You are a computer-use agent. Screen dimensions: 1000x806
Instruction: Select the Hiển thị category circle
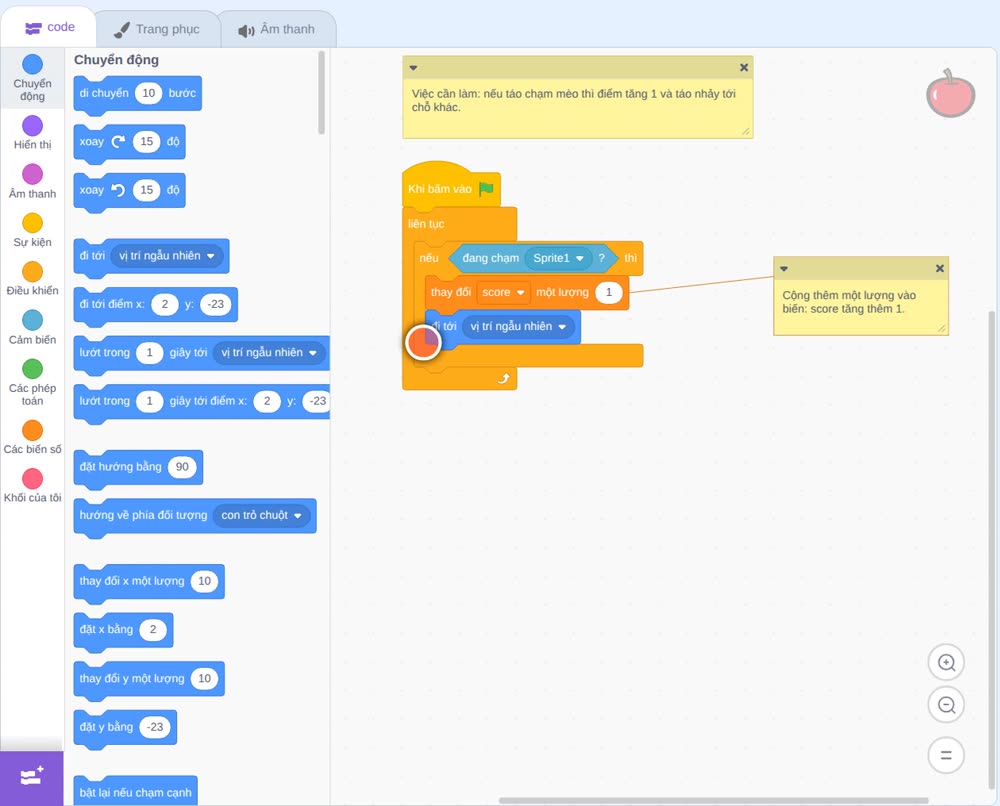[33, 126]
